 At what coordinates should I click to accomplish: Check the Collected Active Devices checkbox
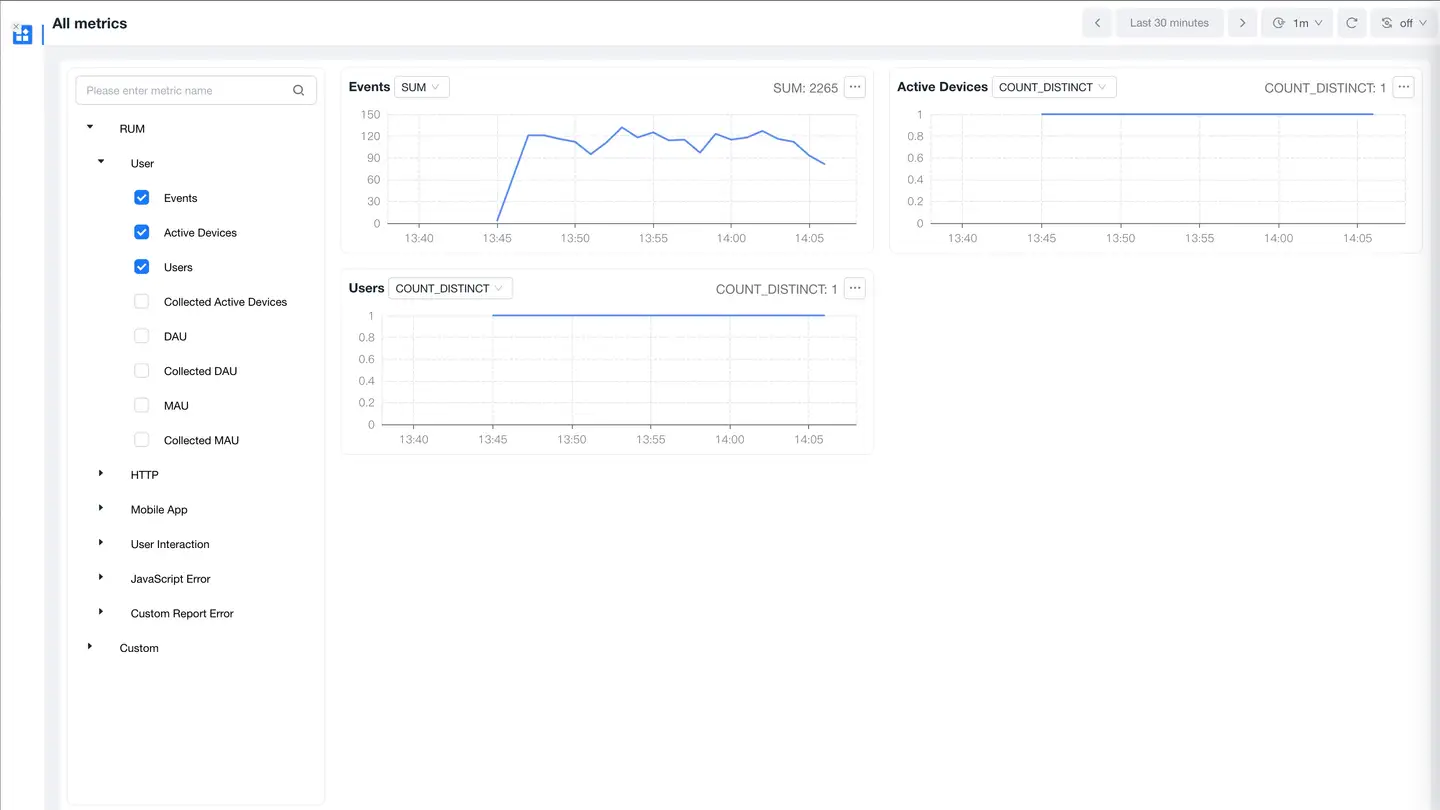(x=142, y=302)
